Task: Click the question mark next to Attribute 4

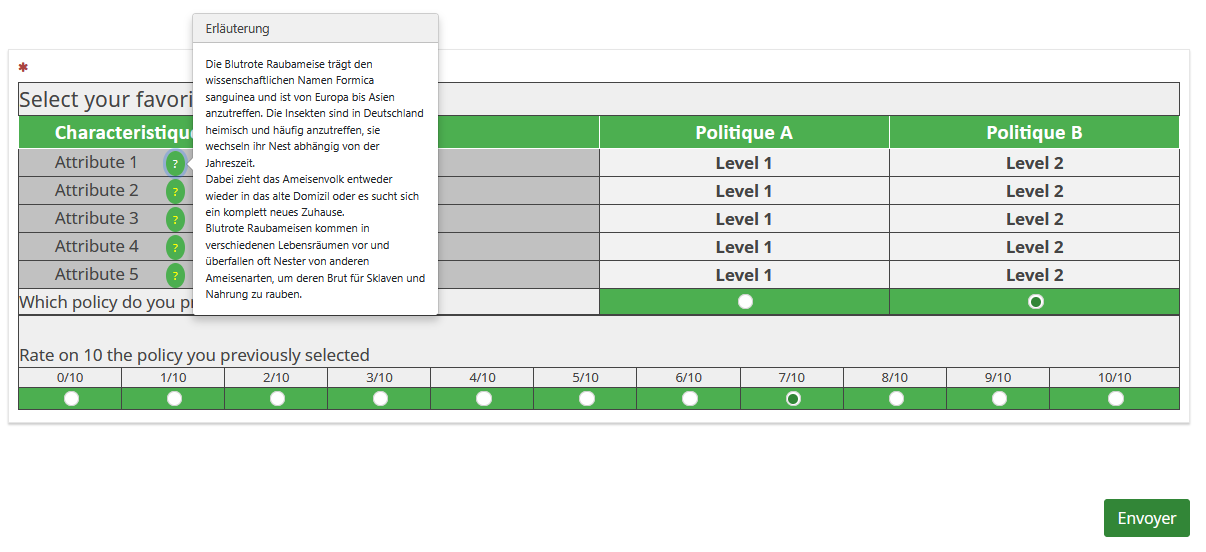Action: [x=175, y=247]
